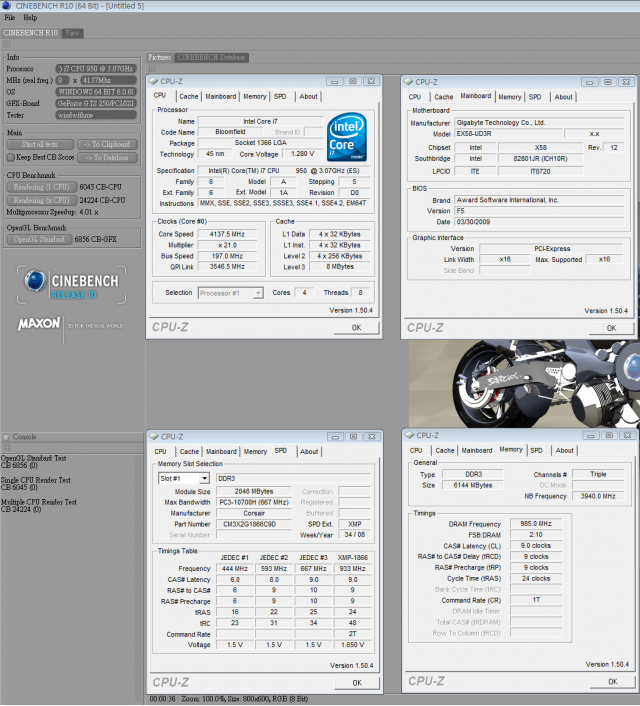Click the To Clipboard button

pos(107,145)
